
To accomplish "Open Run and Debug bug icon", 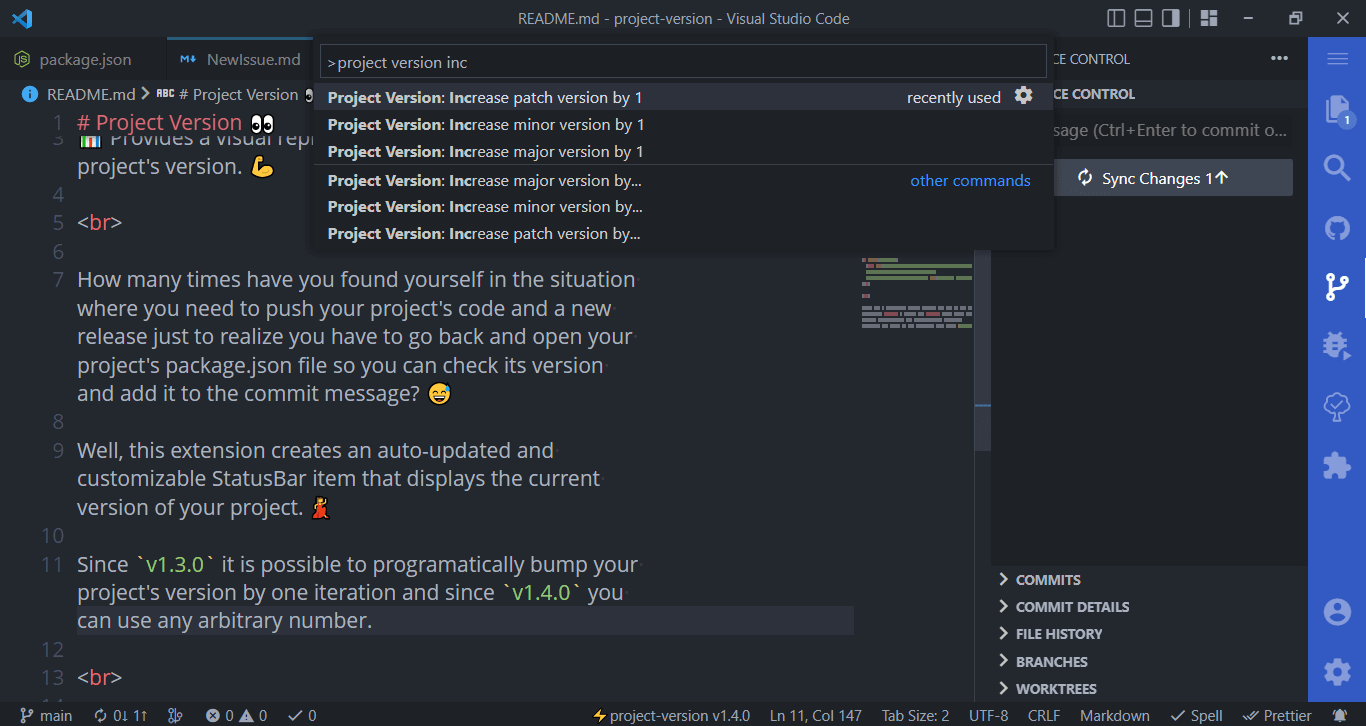I will click(1337, 346).
